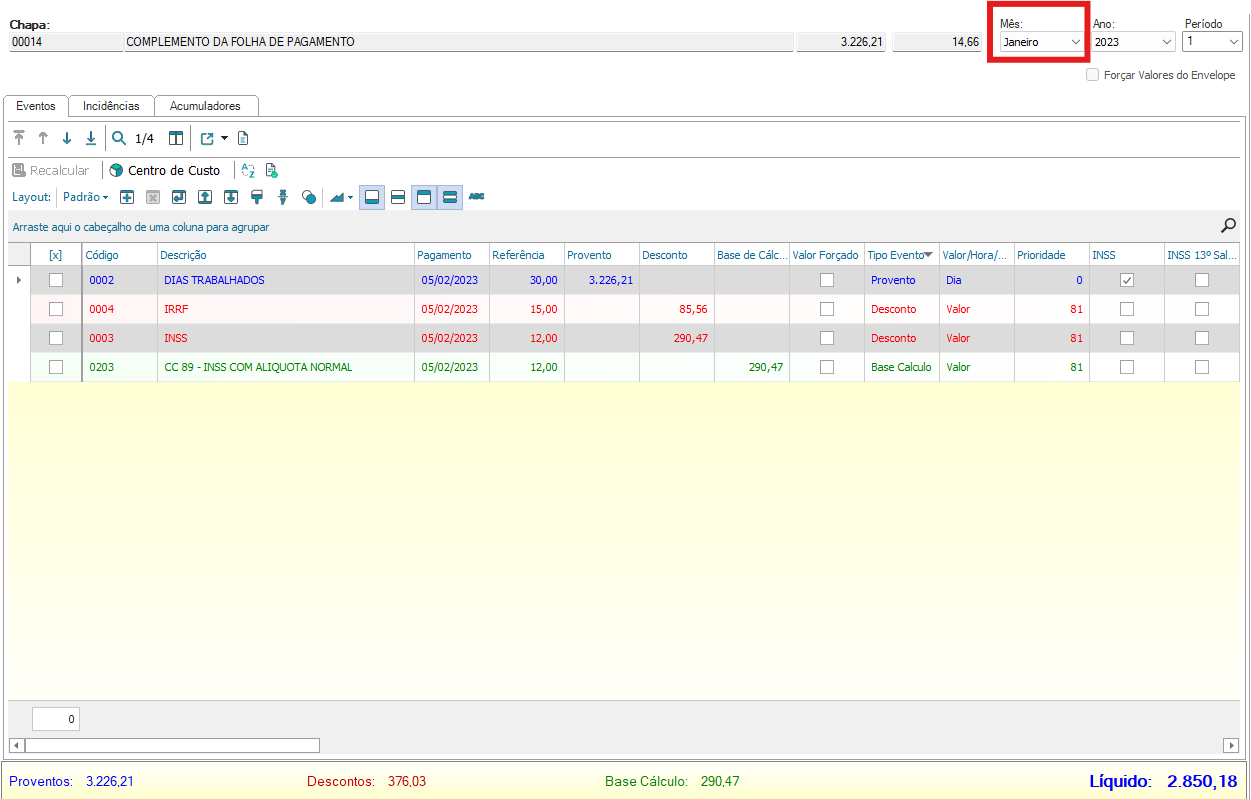Go to previous record arrow icon
Screen dimensions: 1251x799
click(43, 139)
